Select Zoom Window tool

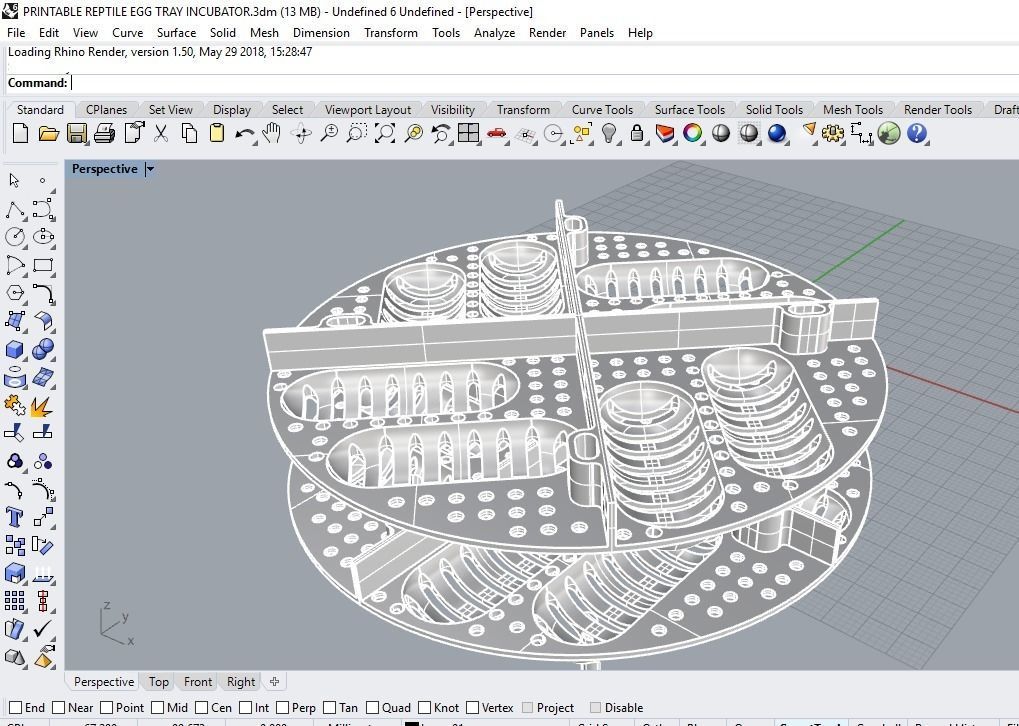356,134
